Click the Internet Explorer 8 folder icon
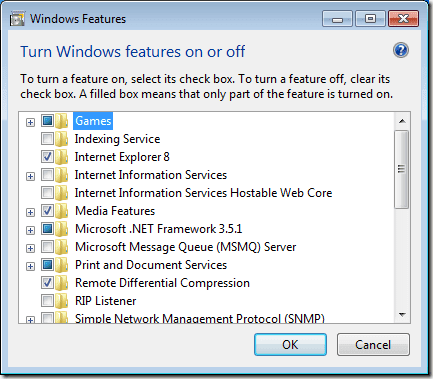 (x=62, y=157)
